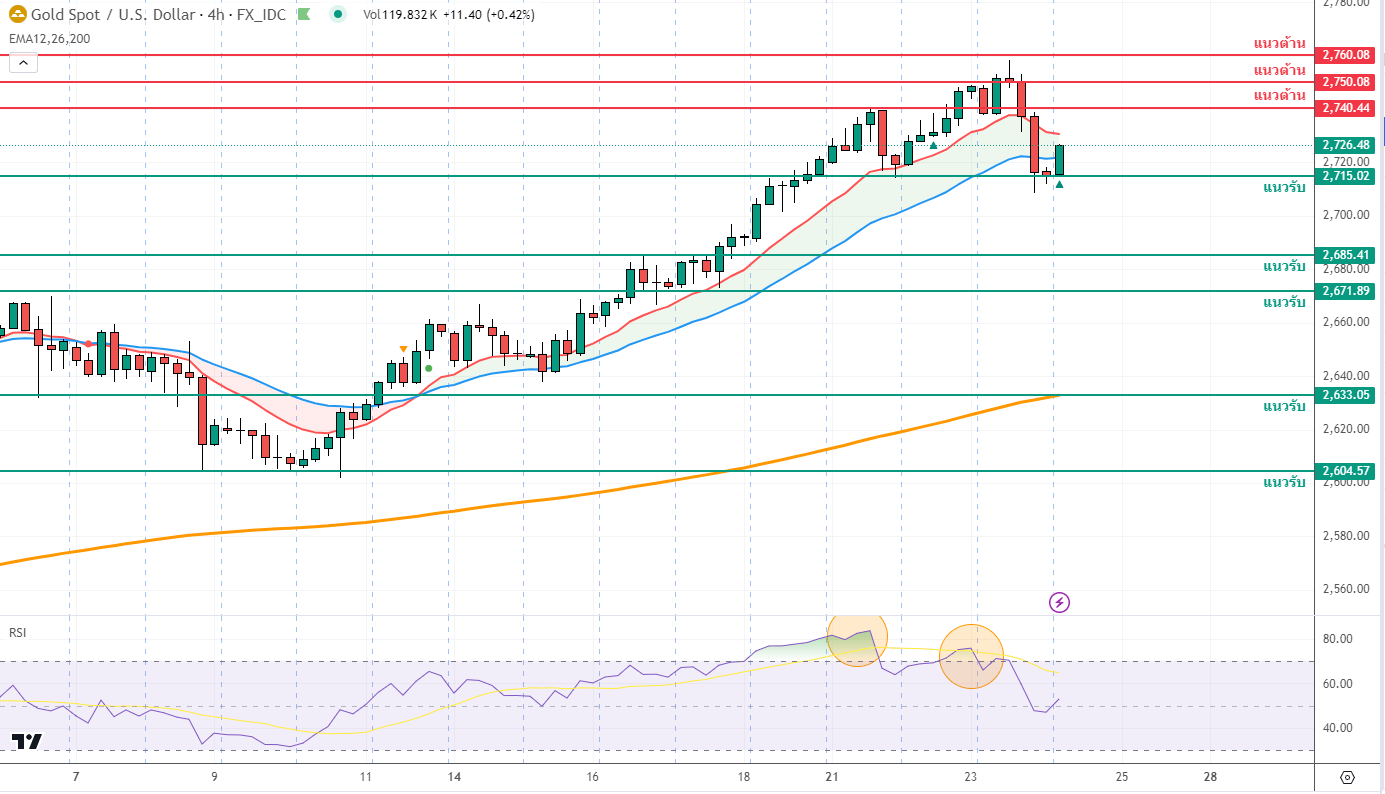Image resolution: width=1385 pixels, height=794 pixels.
Task: Click the 2,560.00 price axis label
Action: coord(1345,589)
